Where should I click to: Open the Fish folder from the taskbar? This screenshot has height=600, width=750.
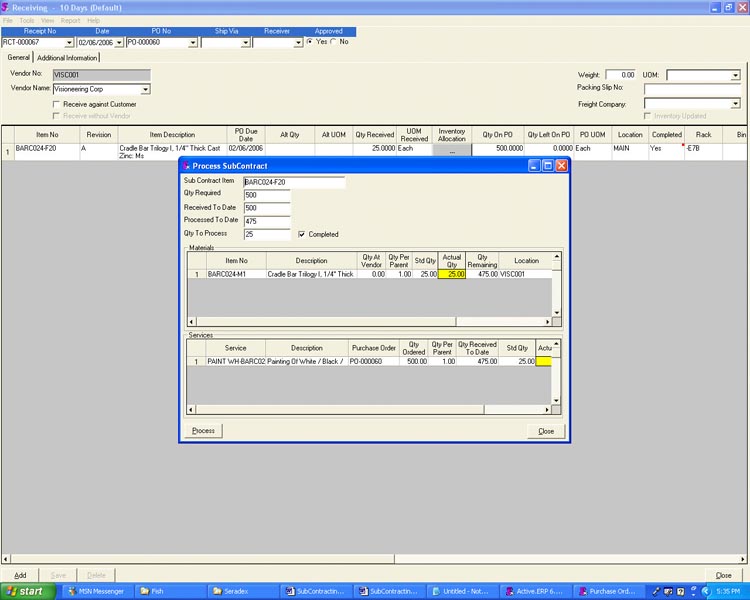168,591
